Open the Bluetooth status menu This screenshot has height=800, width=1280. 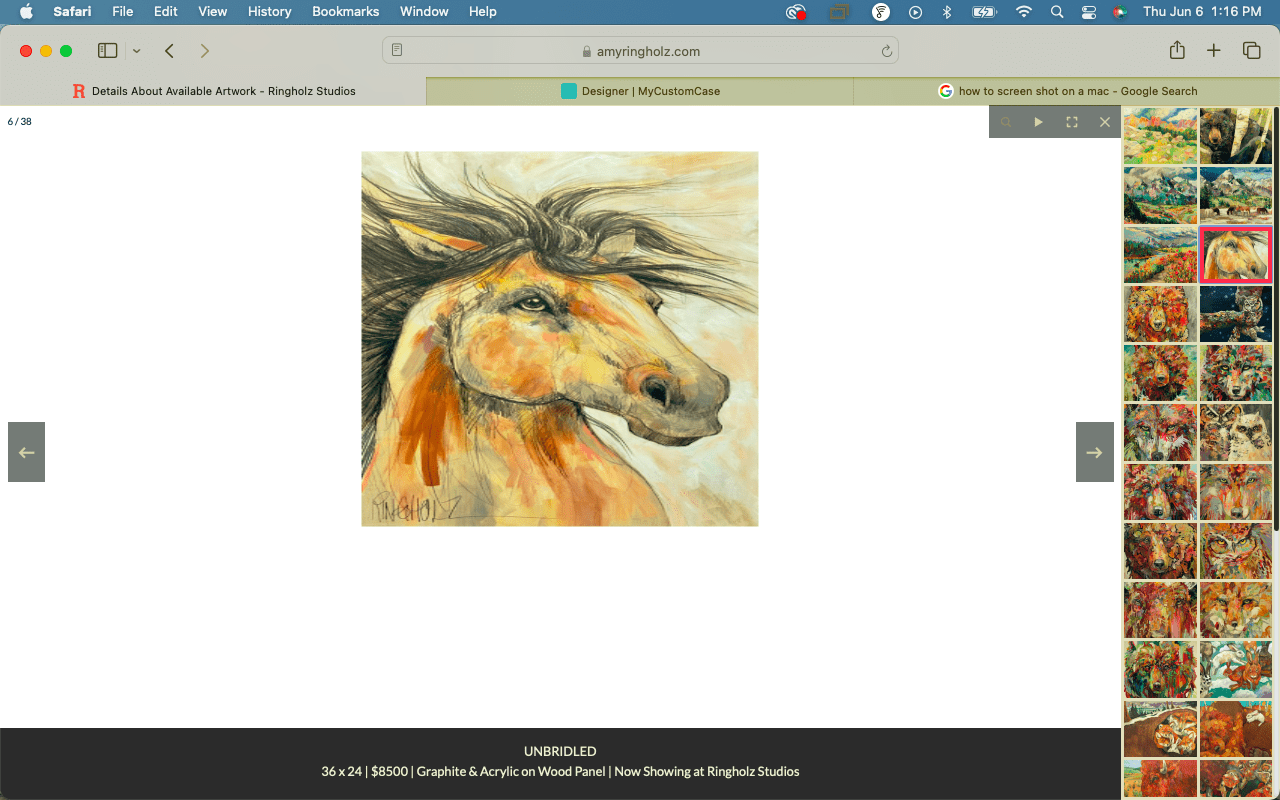[947, 12]
